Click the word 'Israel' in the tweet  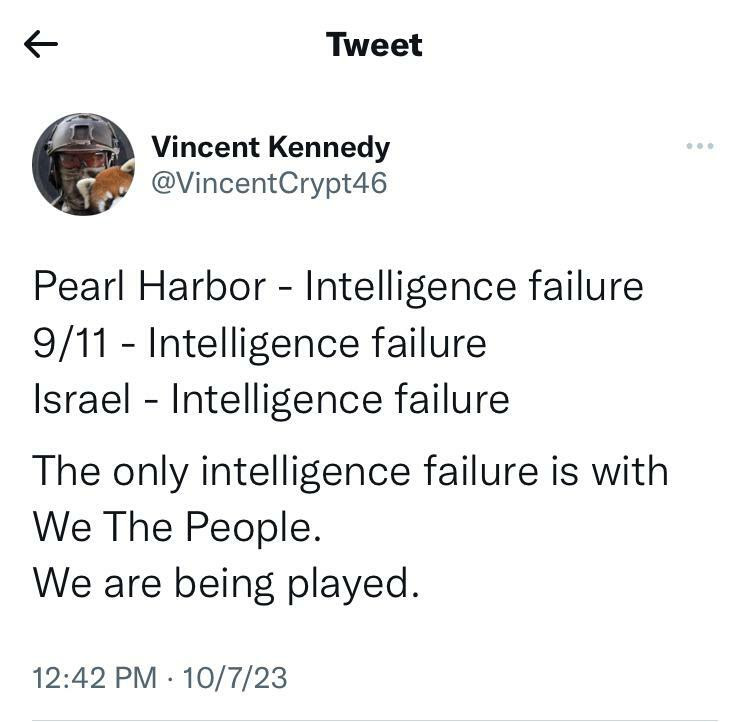82,400
